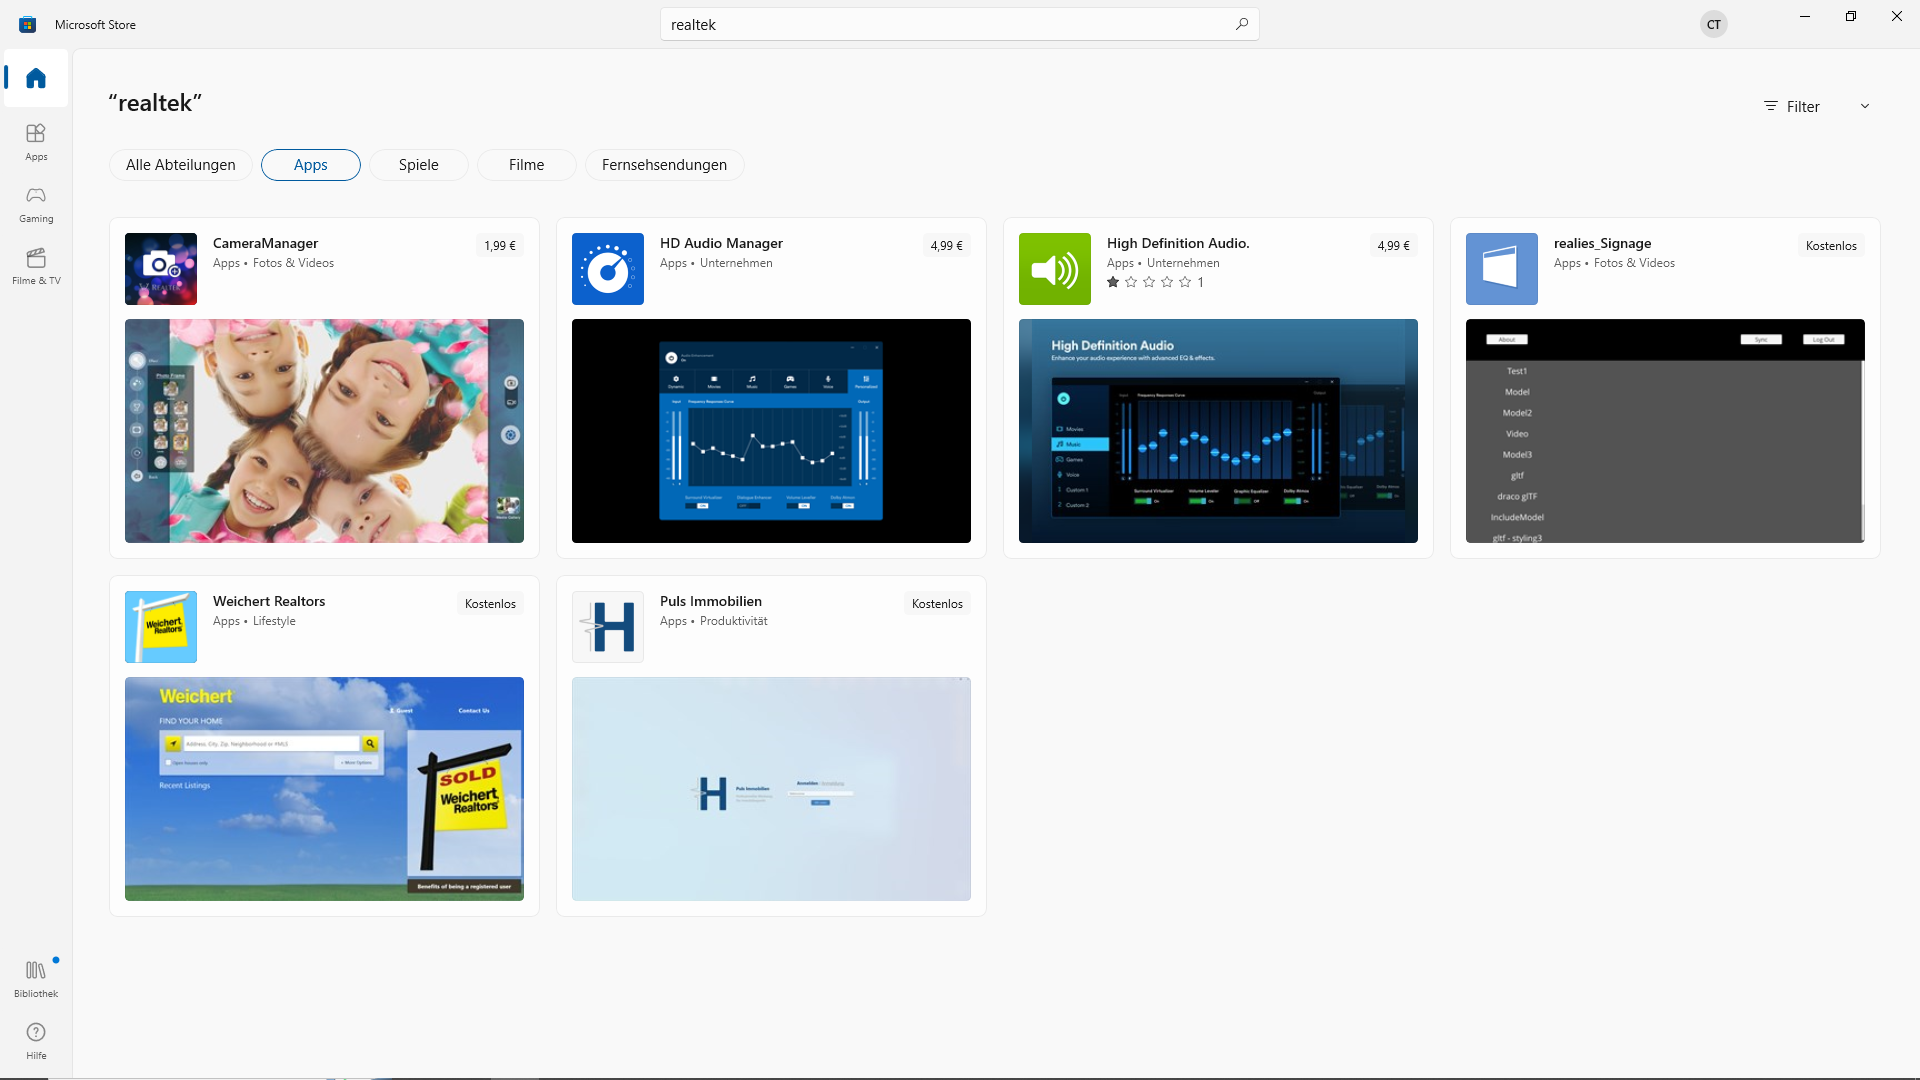This screenshot has height=1080, width=1920.
Task: Switch to the Filme filter tab
Action: click(526, 165)
